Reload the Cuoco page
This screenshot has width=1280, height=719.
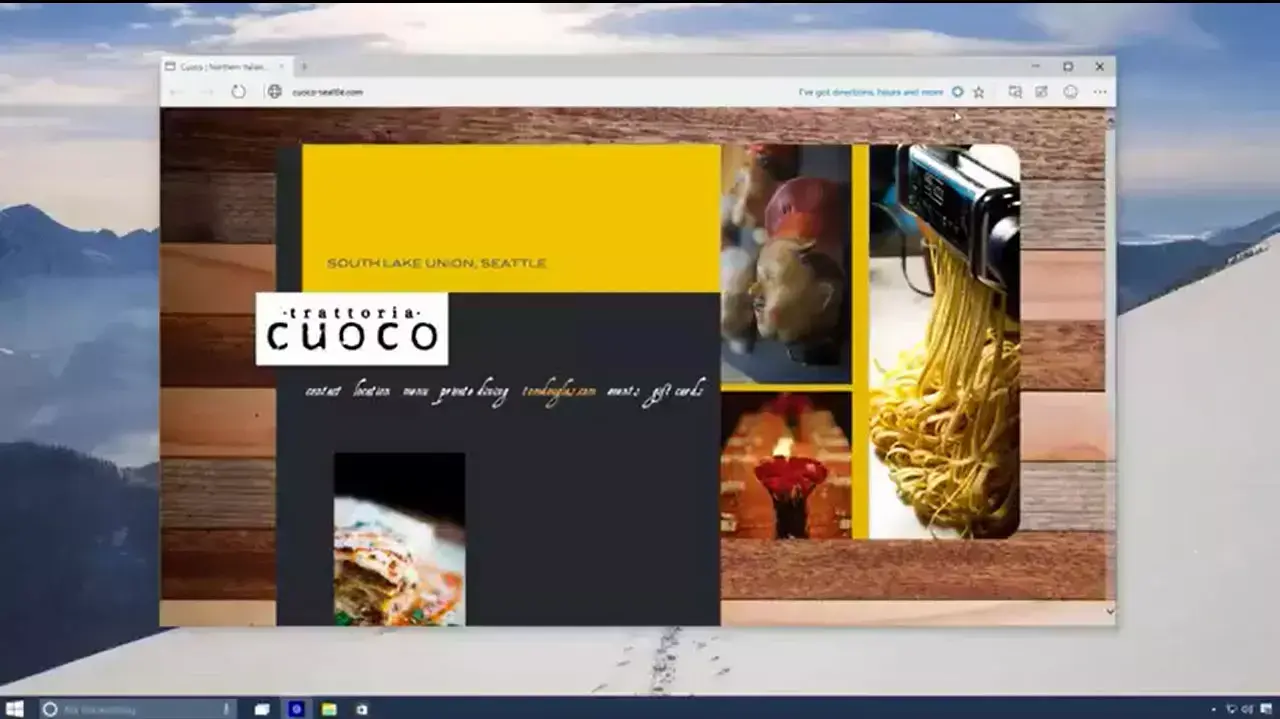point(238,92)
